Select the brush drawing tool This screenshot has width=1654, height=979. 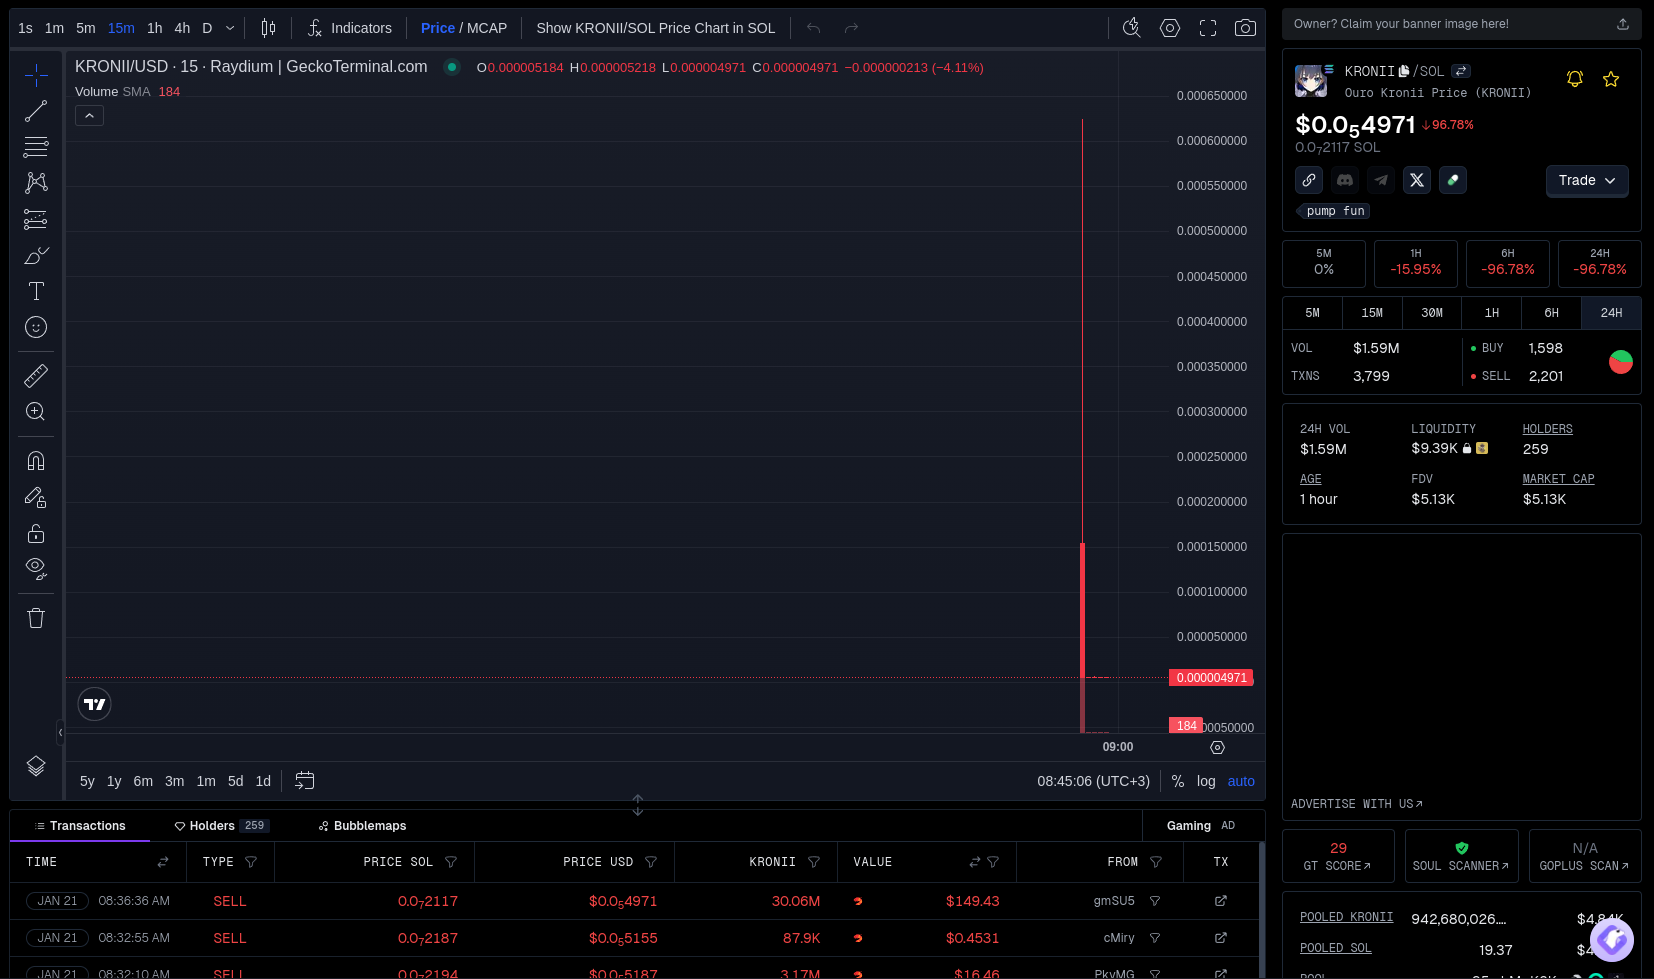[x=36, y=255]
